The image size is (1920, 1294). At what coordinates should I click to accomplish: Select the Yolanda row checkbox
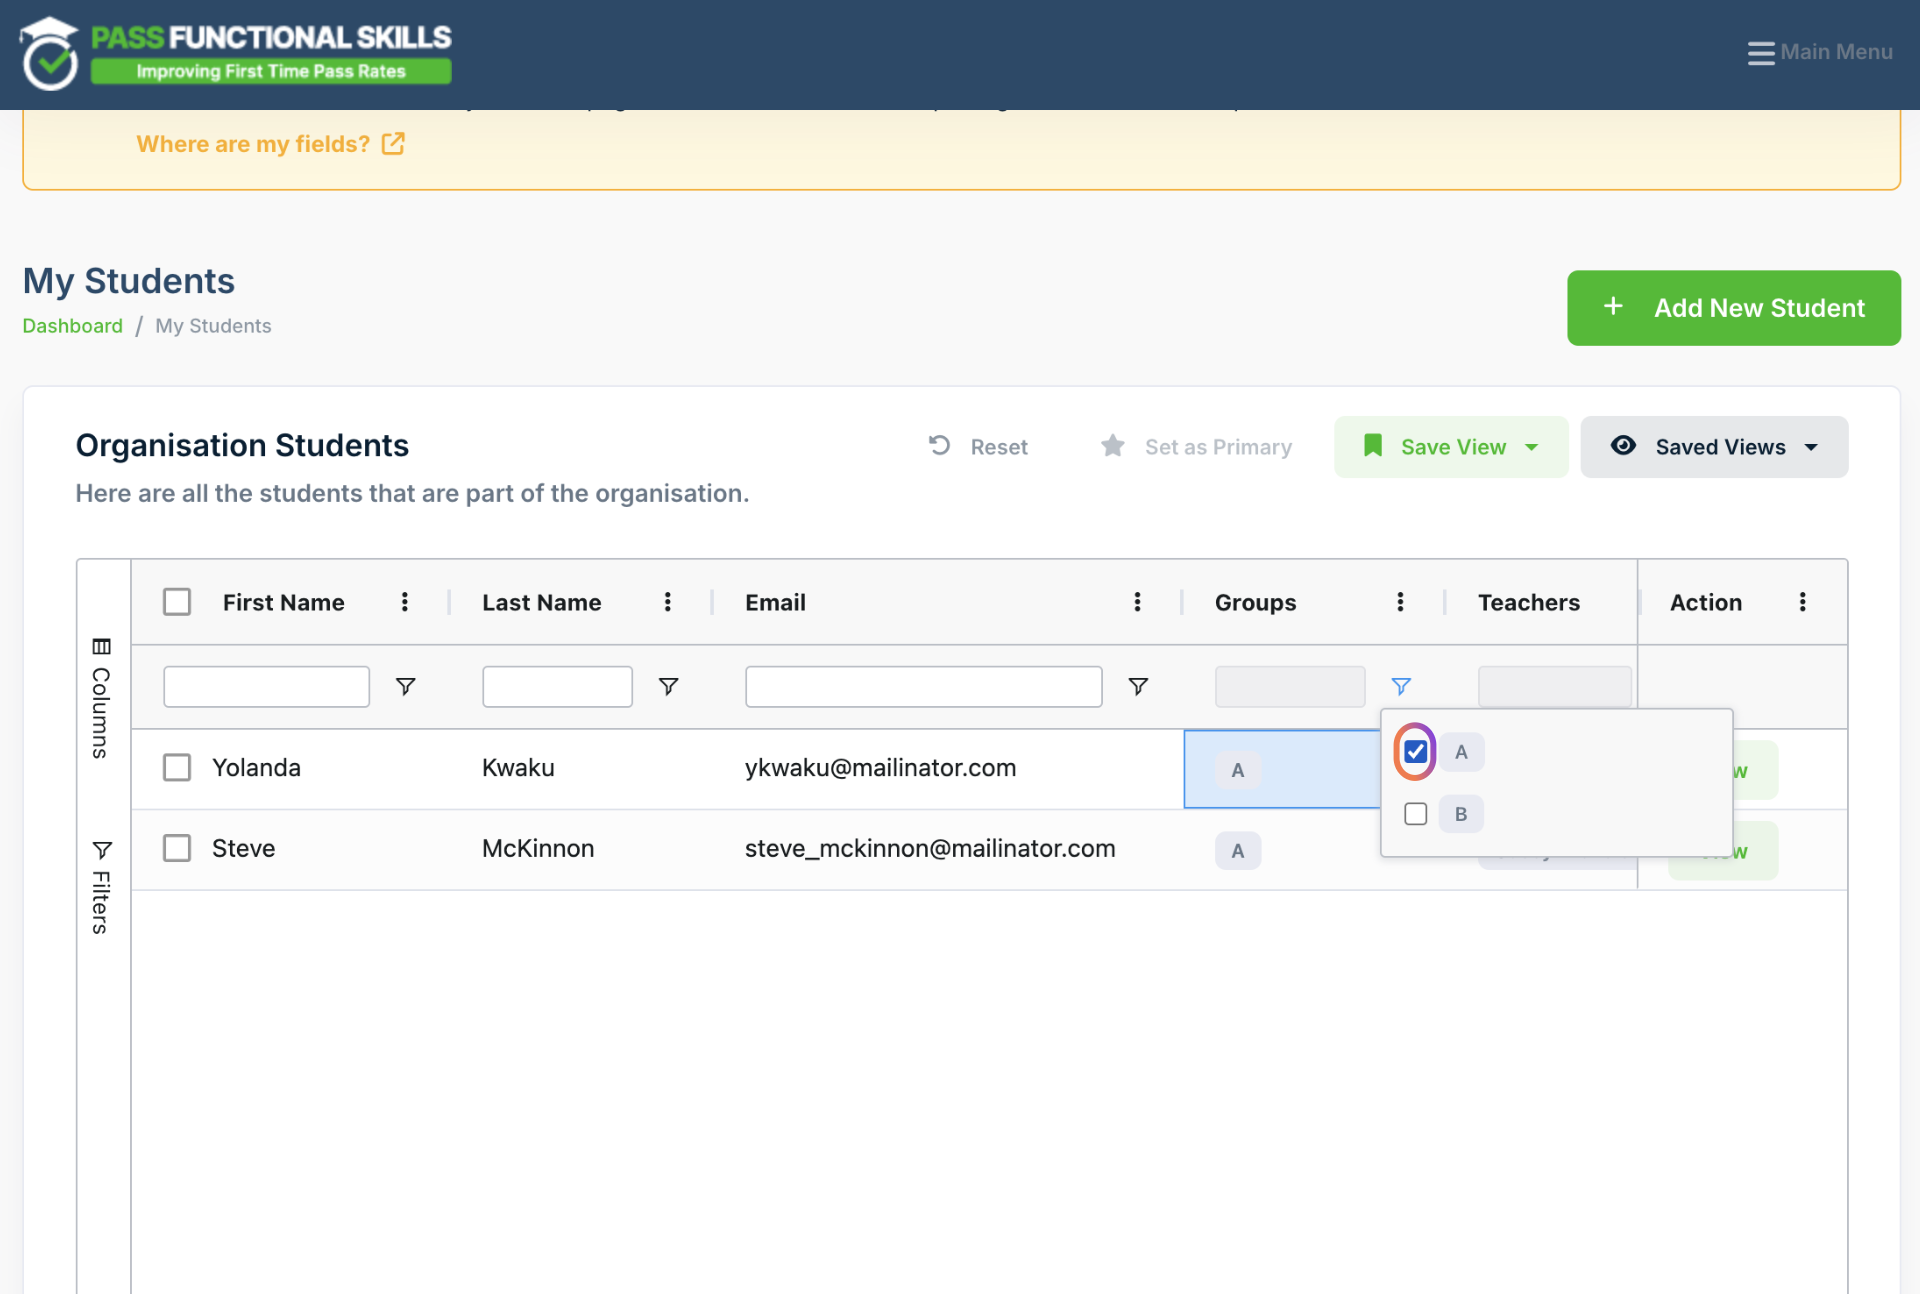[177, 768]
